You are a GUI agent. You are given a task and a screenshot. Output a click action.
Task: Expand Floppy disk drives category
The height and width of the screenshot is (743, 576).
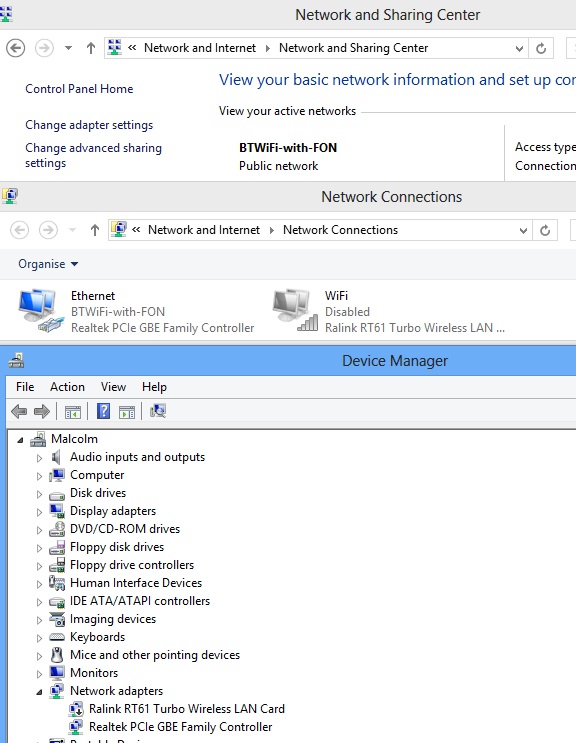(39, 548)
